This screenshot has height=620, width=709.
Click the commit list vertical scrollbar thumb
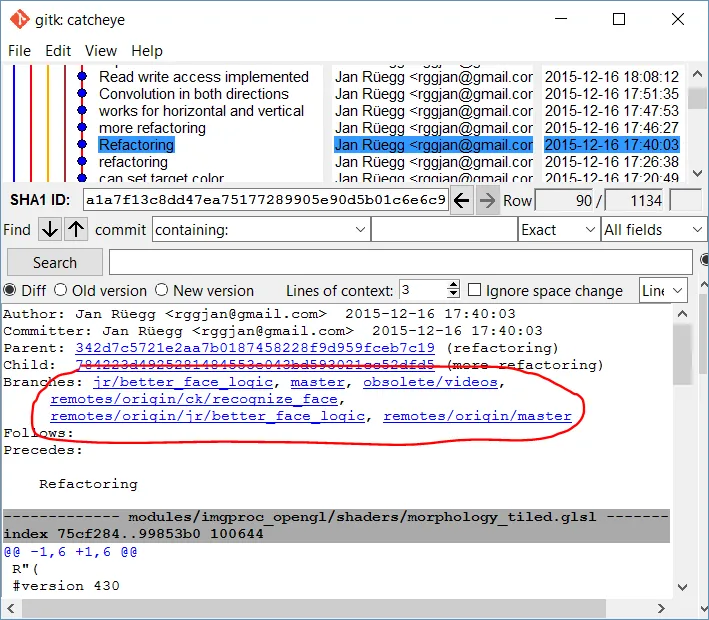click(x=697, y=98)
